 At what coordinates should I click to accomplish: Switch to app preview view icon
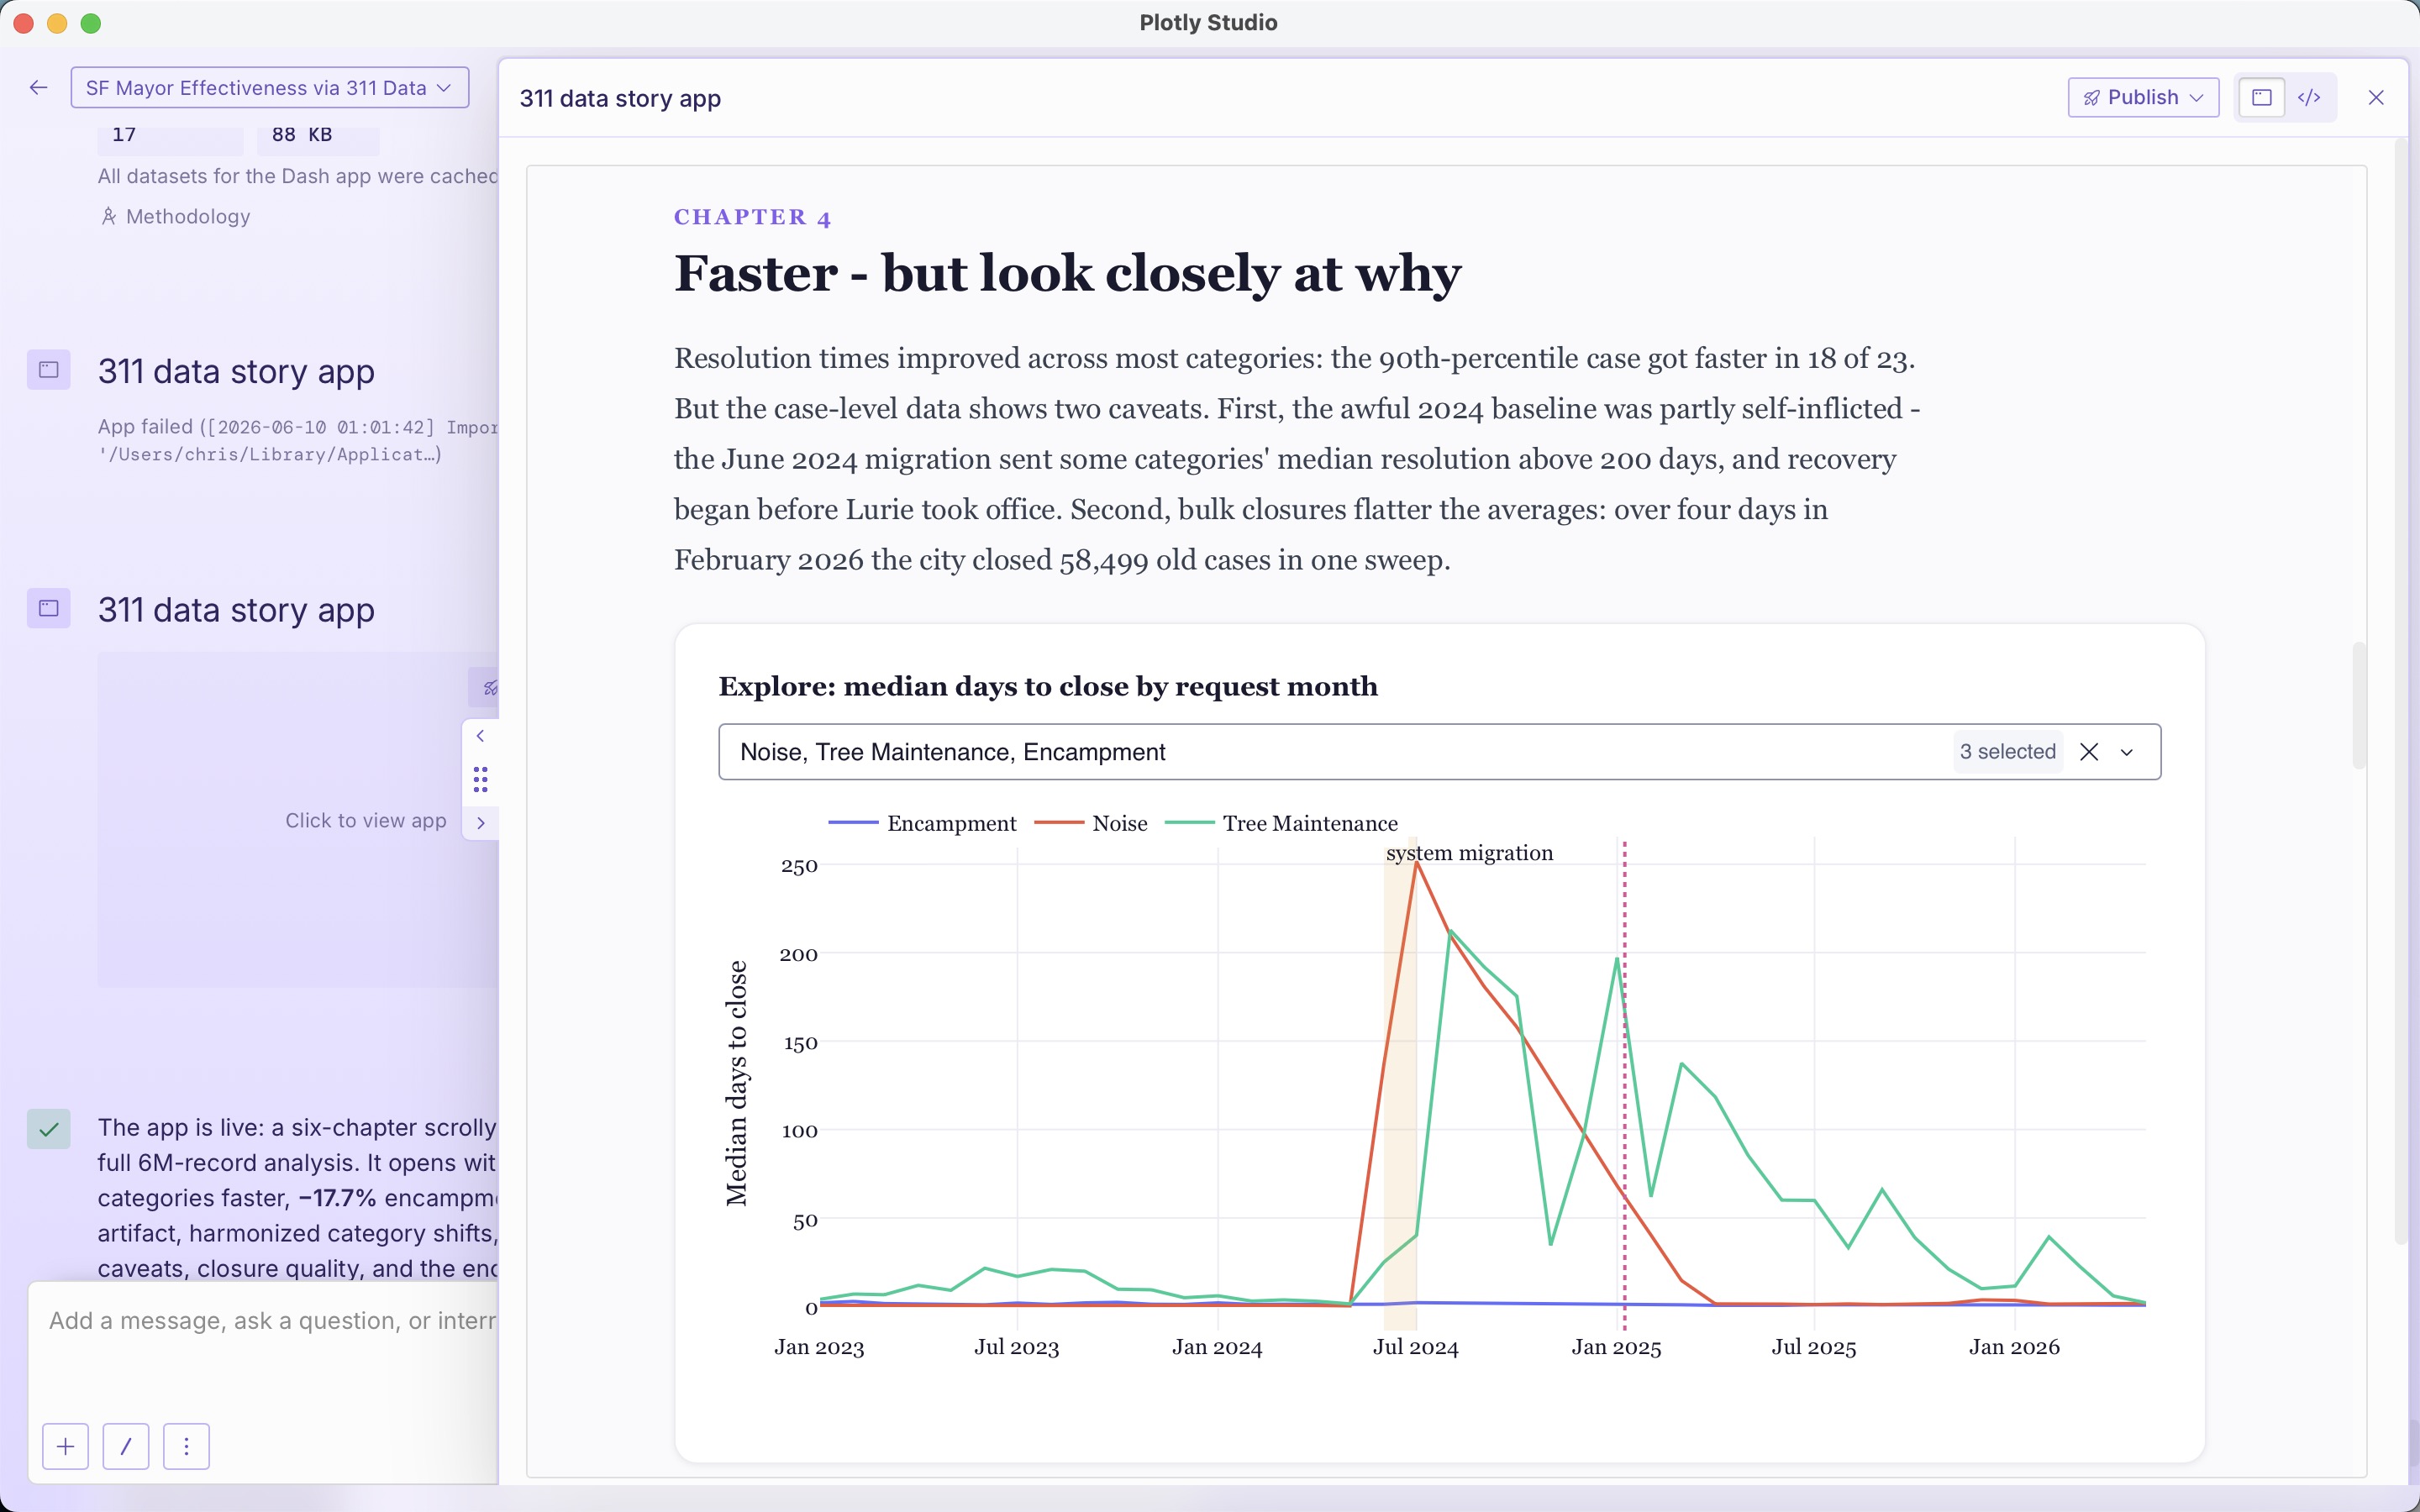click(x=2261, y=97)
